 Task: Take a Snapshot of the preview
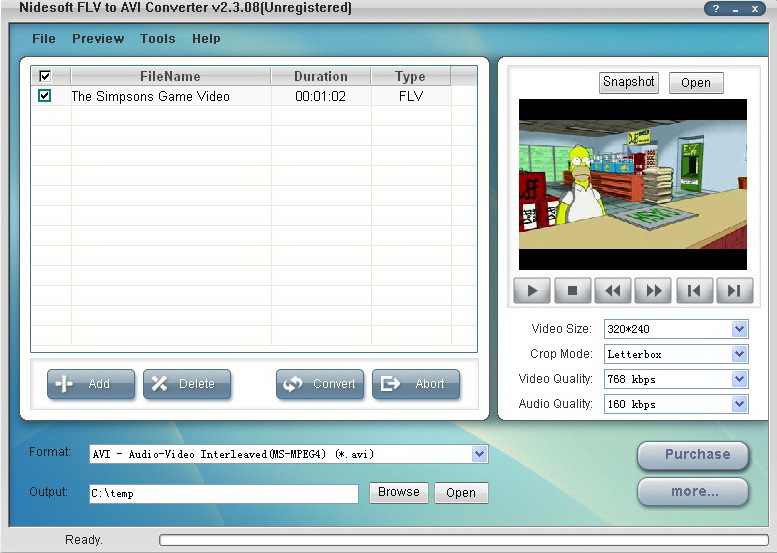click(x=629, y=82)
